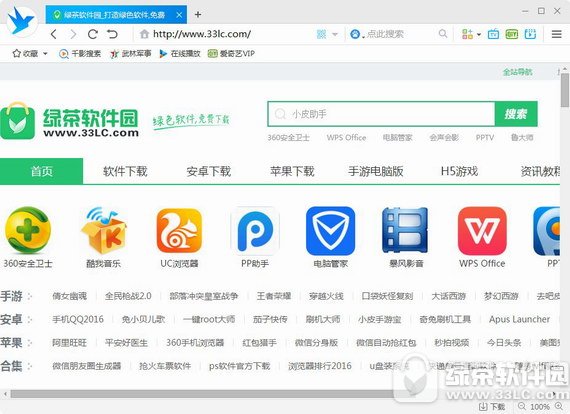This screenshot has height=414, width=570.
Task: Click the blue TV toolbar icon
Action: coord(493,34)
